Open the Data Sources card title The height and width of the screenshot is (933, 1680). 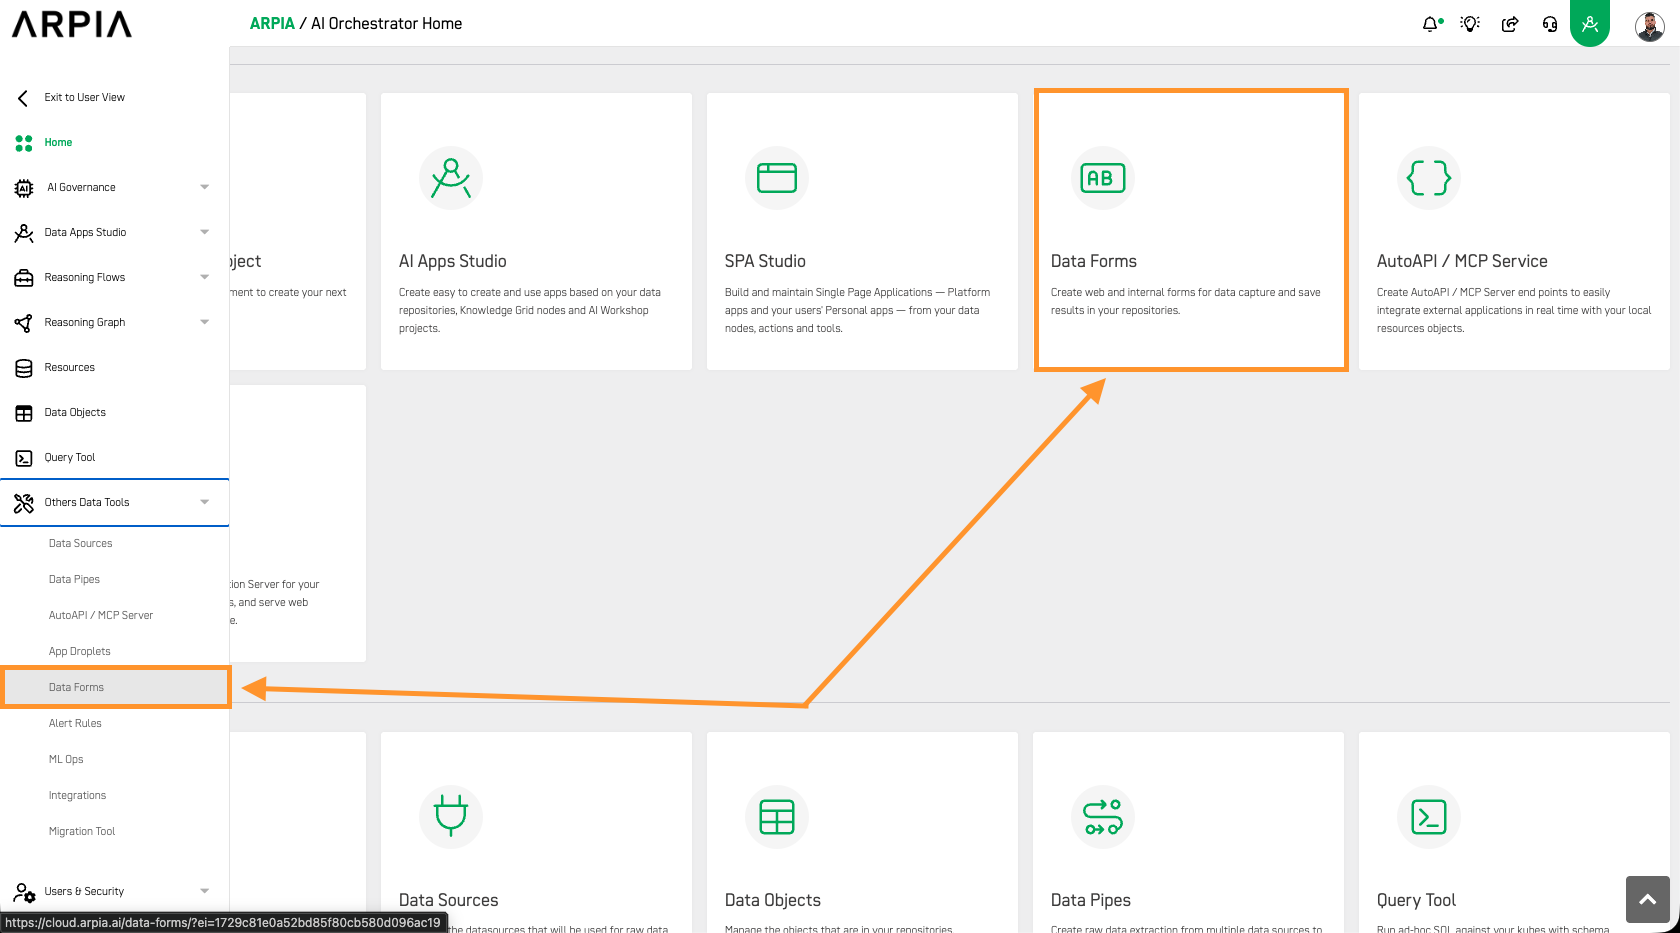click(449, 900)
